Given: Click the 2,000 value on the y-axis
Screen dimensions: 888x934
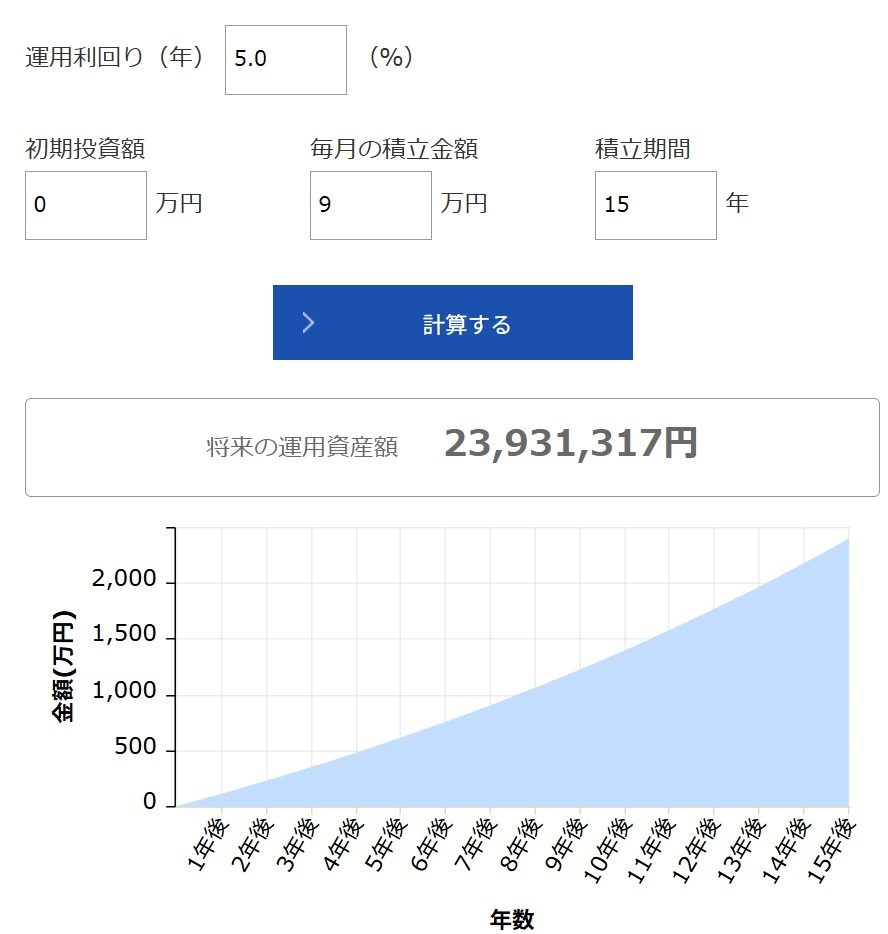Looking at the screenshot, I should click(124, 579).
